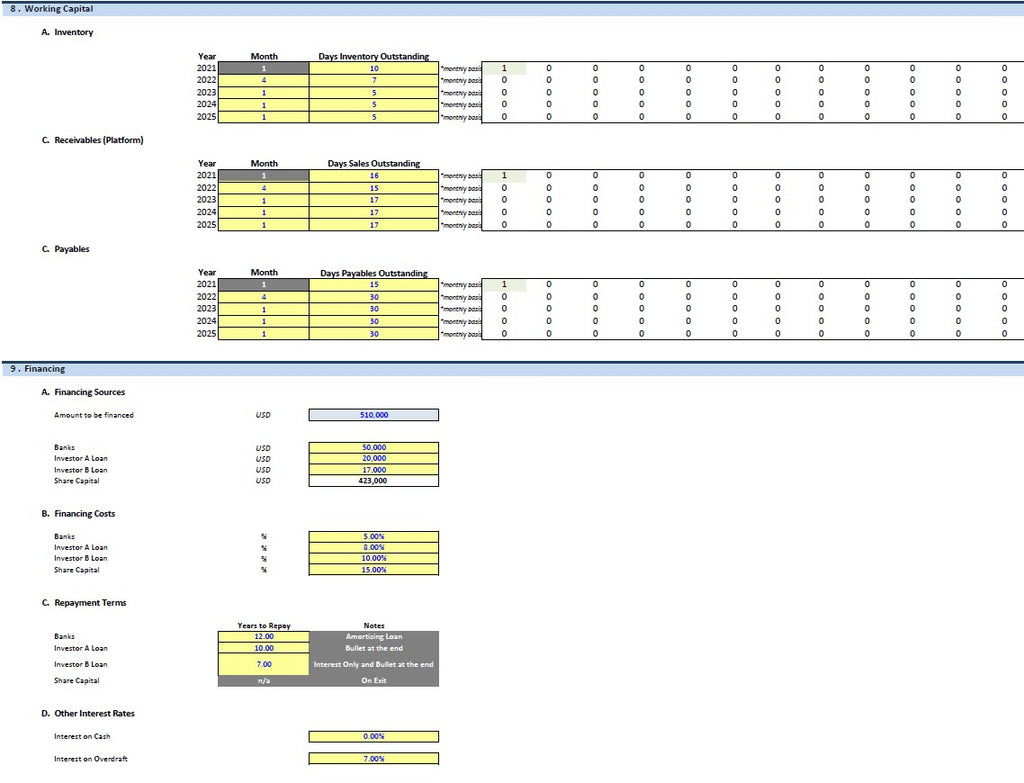Select the Share Capital 15.00% cost cell
The width and height of the screenshot is (1024, 783).
pos(374,570)
